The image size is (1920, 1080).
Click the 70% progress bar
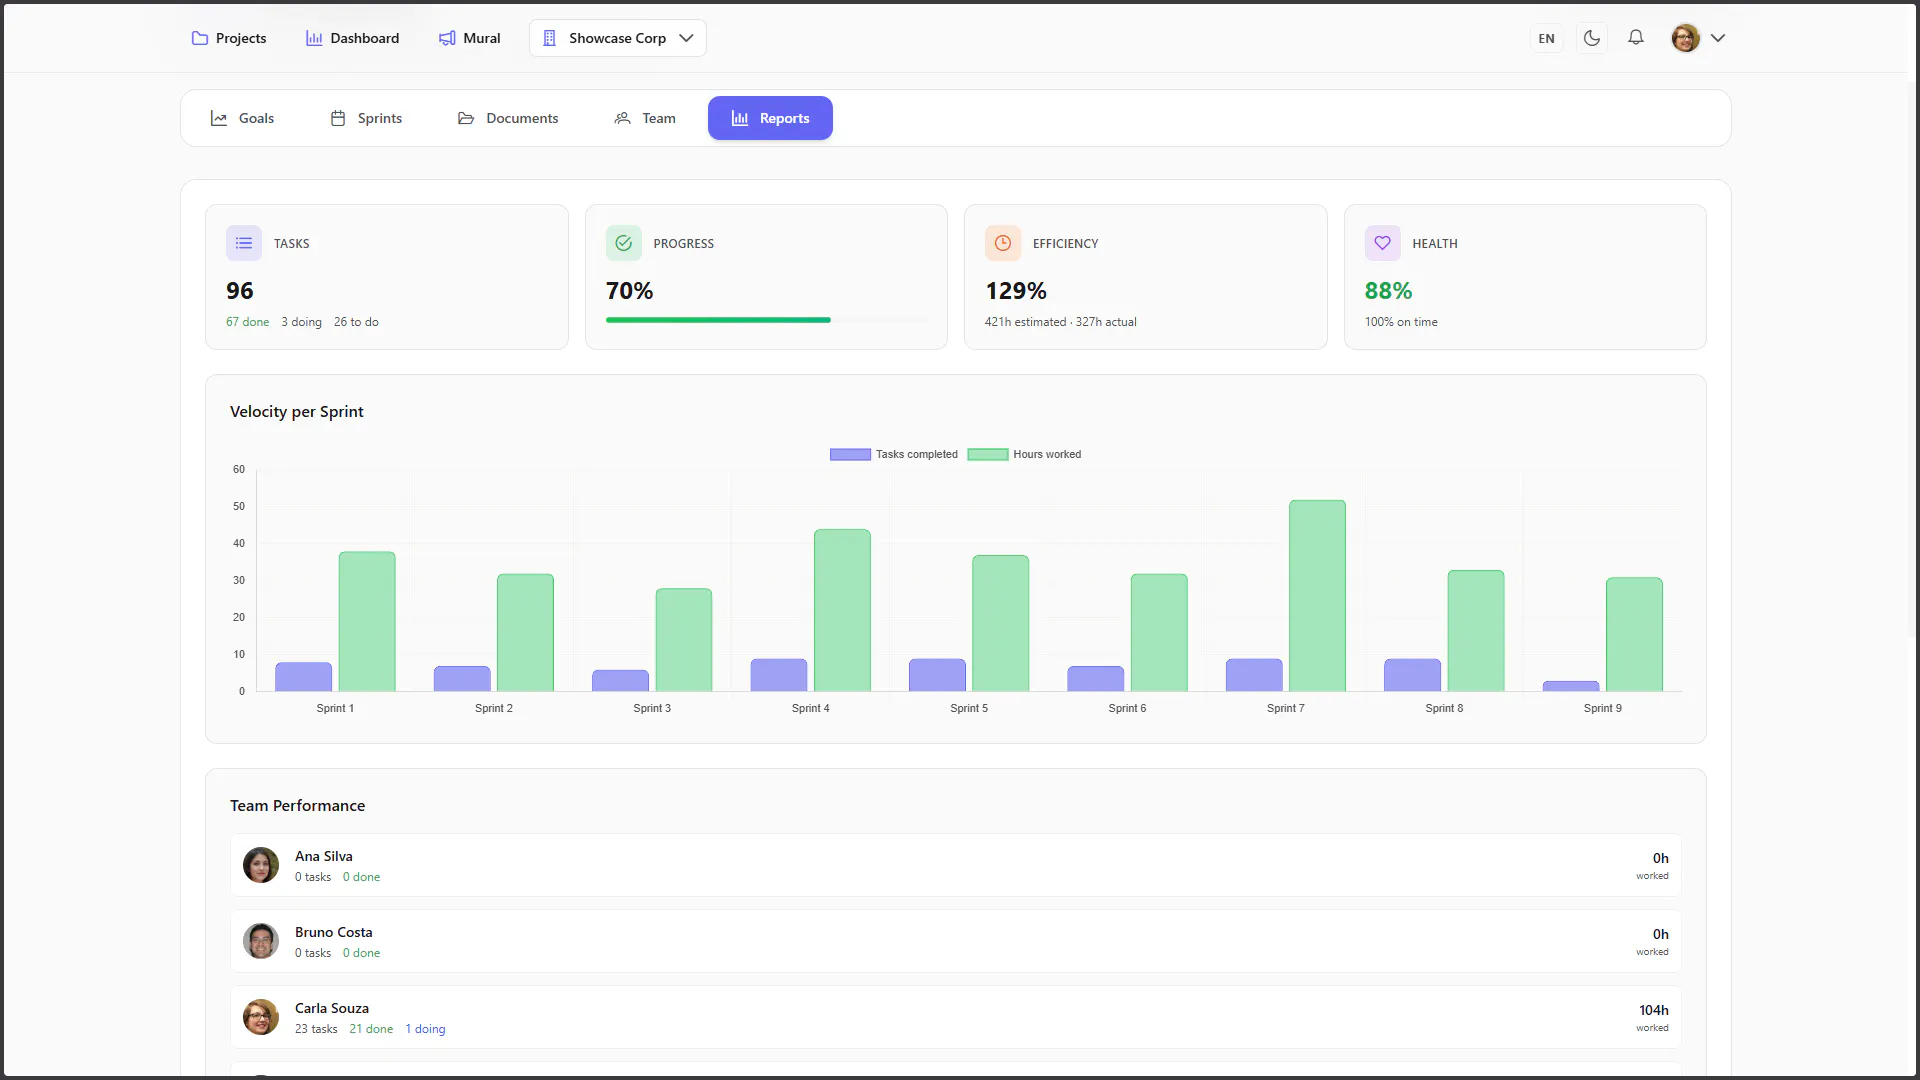click(767, 320)
